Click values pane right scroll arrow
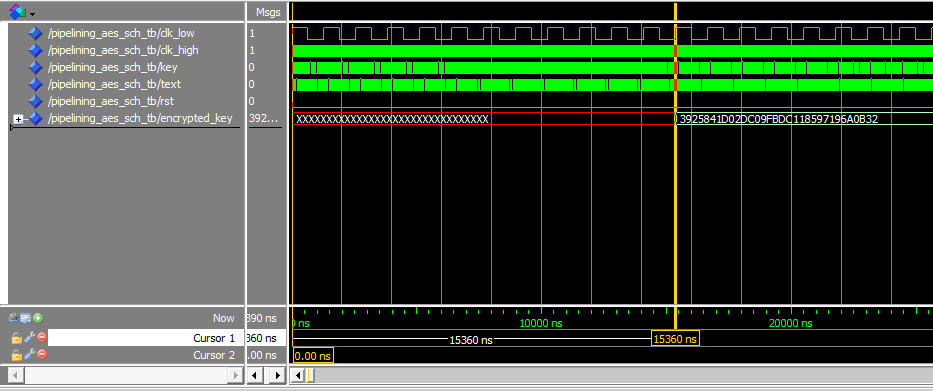933x391 pixels. [277, 376]
